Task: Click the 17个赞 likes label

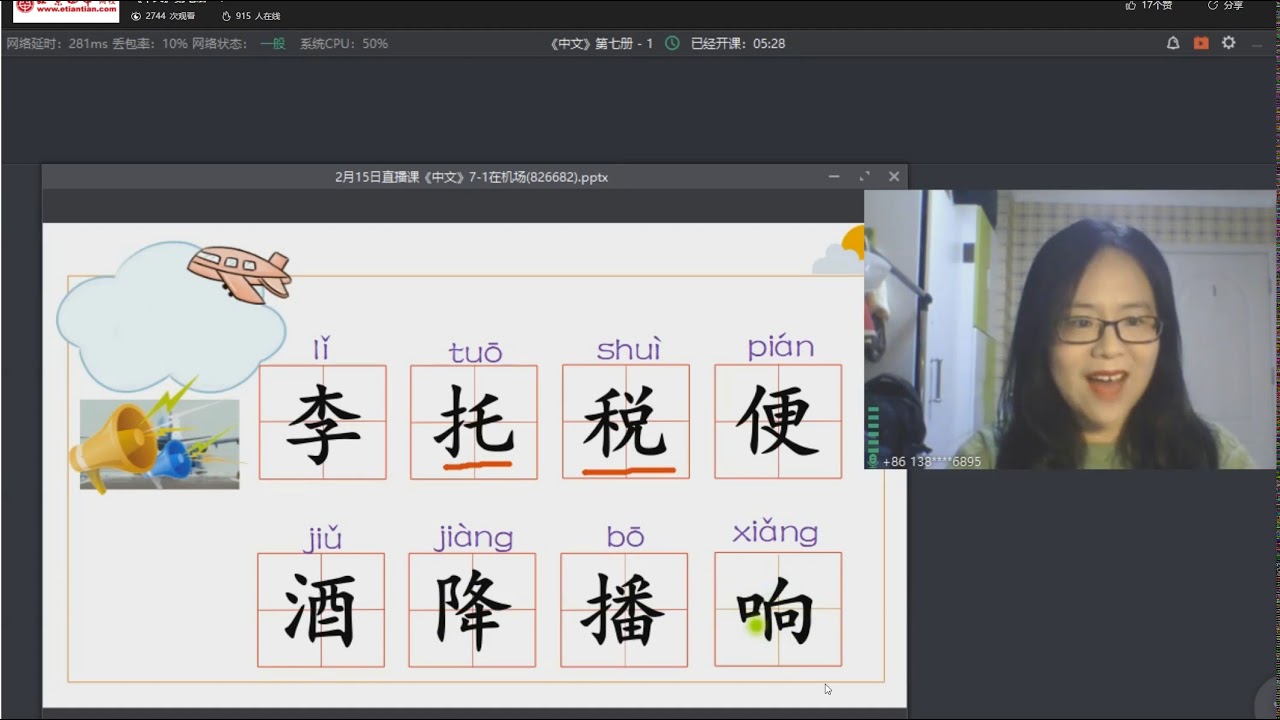Action: pos(1157,5)
